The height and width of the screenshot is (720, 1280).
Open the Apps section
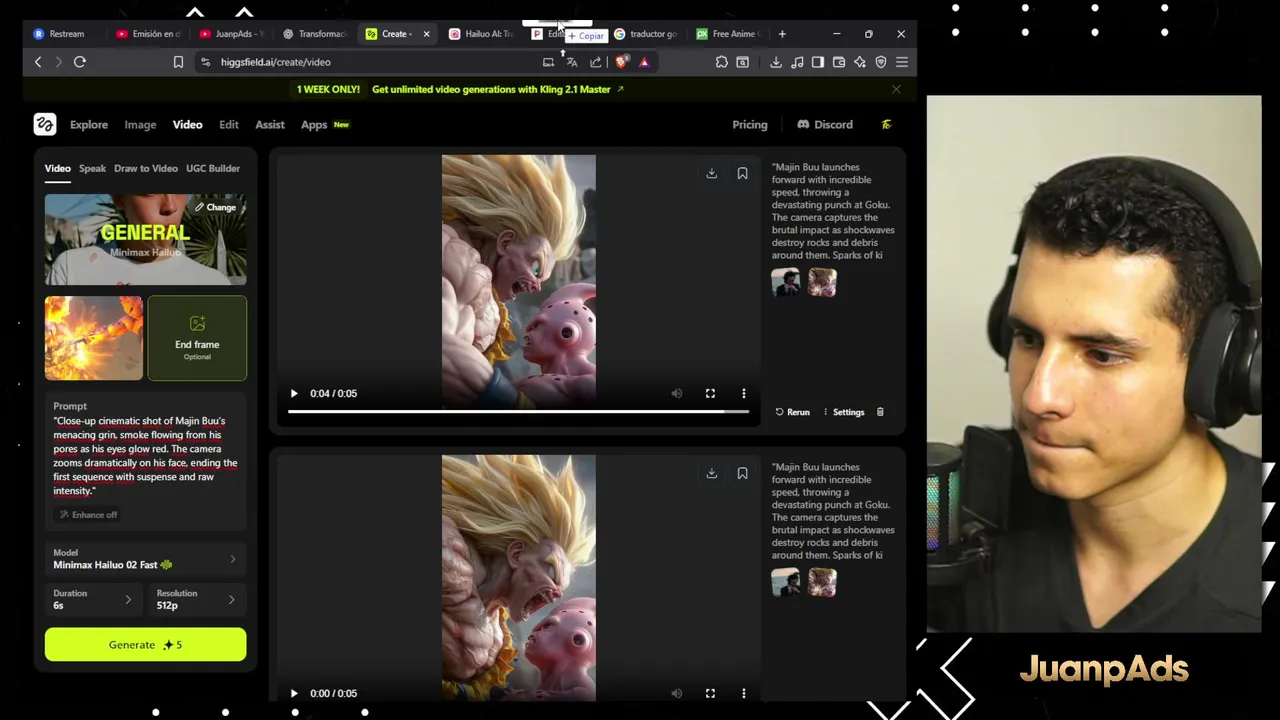(x=314, y=125)
